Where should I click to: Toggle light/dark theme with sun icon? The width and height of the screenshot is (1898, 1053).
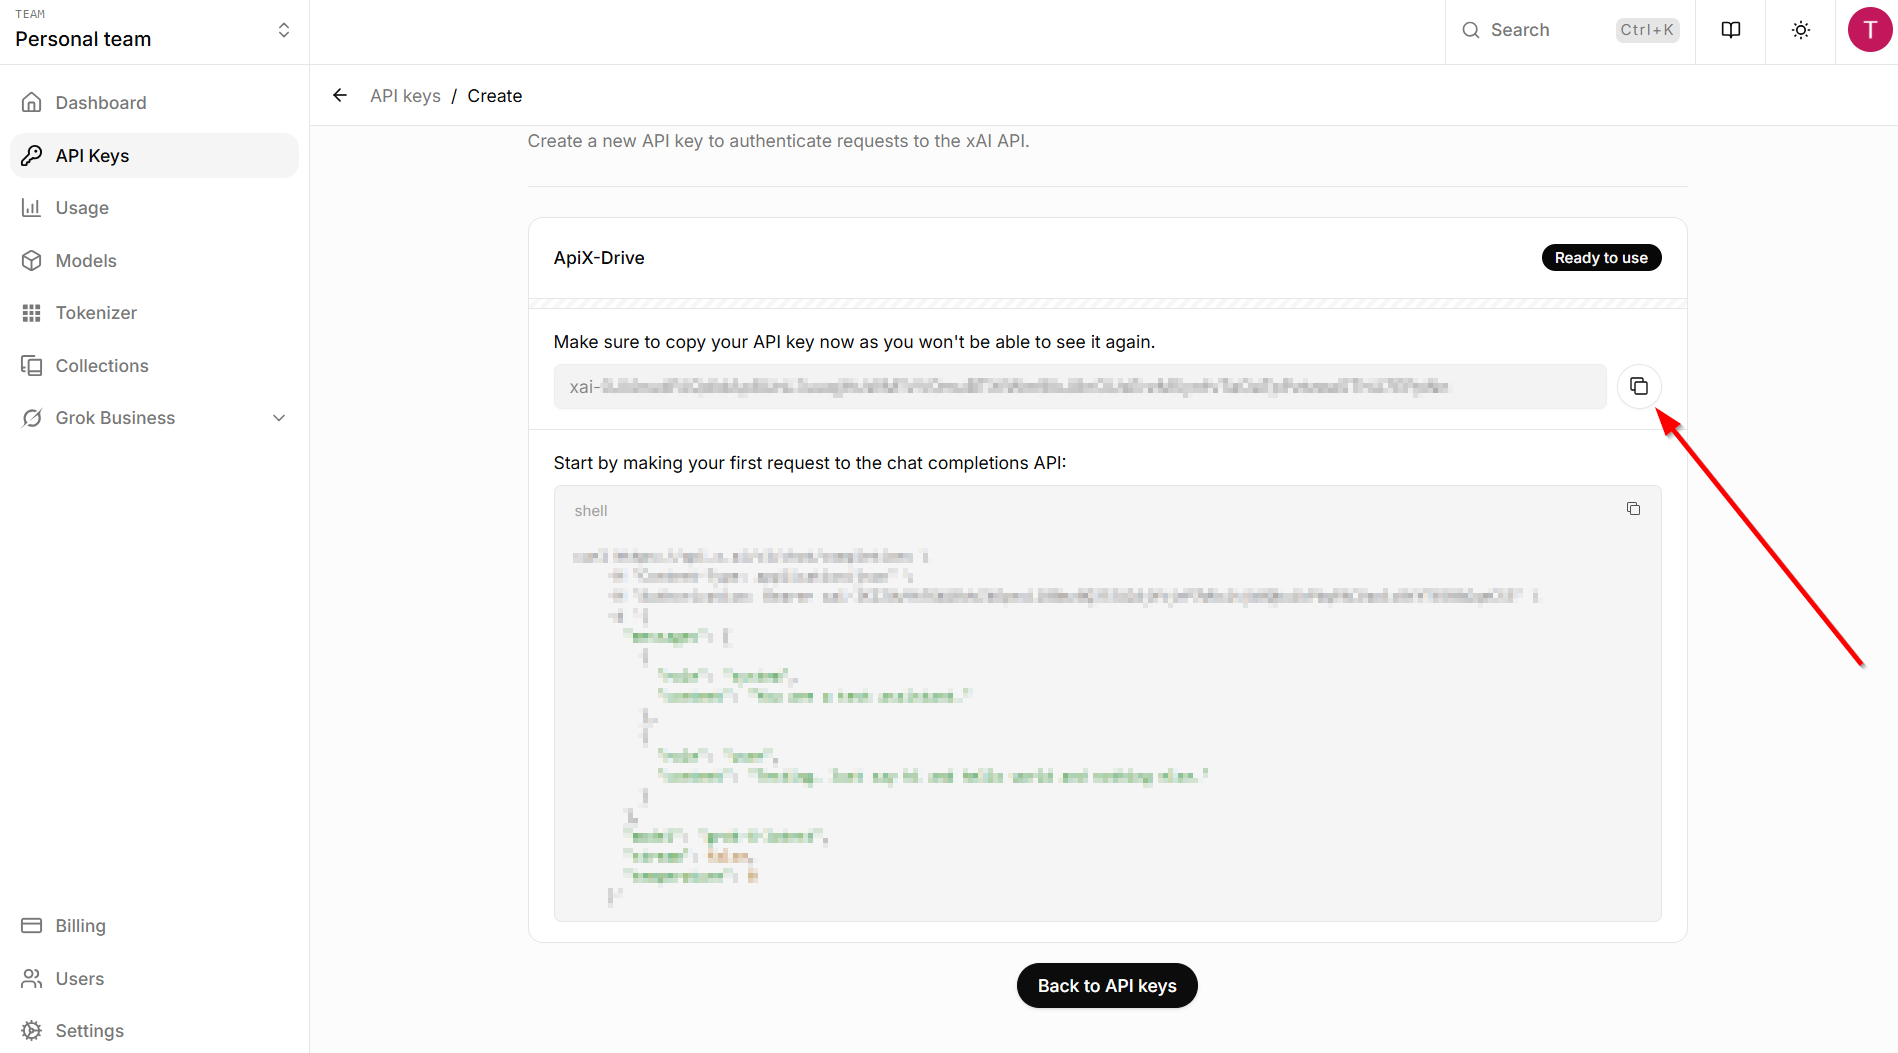[1800, 30]
